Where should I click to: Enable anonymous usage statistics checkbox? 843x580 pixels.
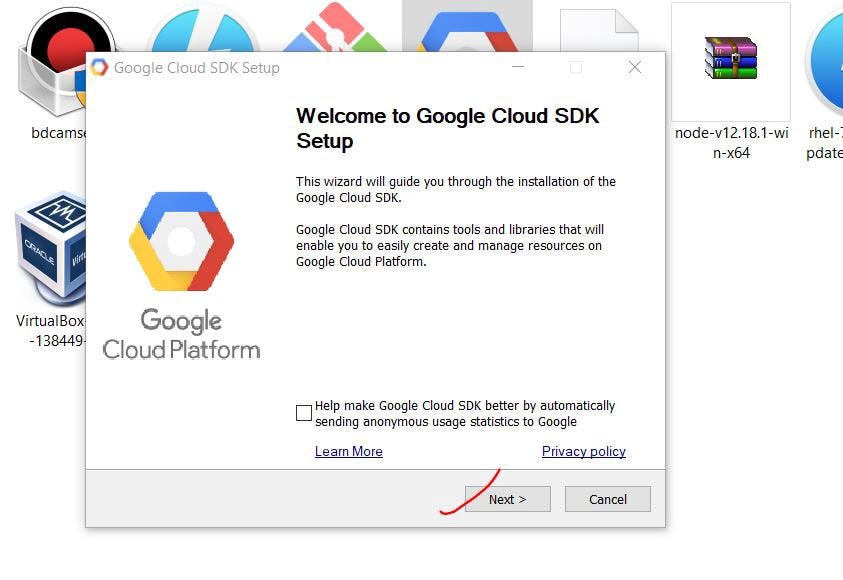click(x=304, y=413)
